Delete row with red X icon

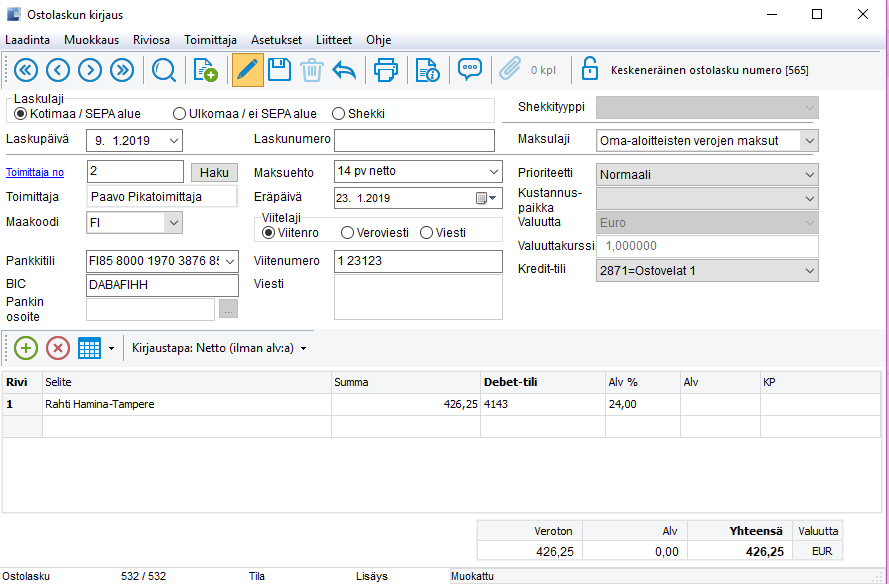(x=58, y=348)
